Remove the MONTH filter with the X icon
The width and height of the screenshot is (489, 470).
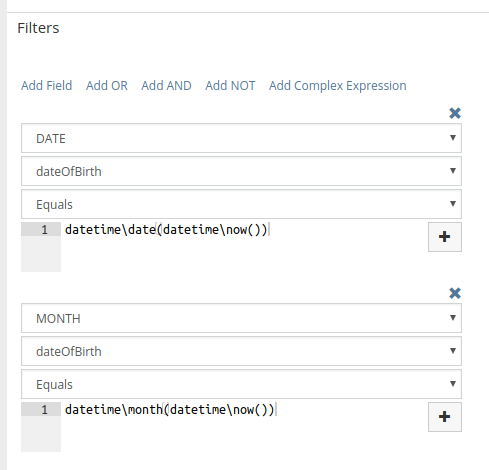(455, 293)
